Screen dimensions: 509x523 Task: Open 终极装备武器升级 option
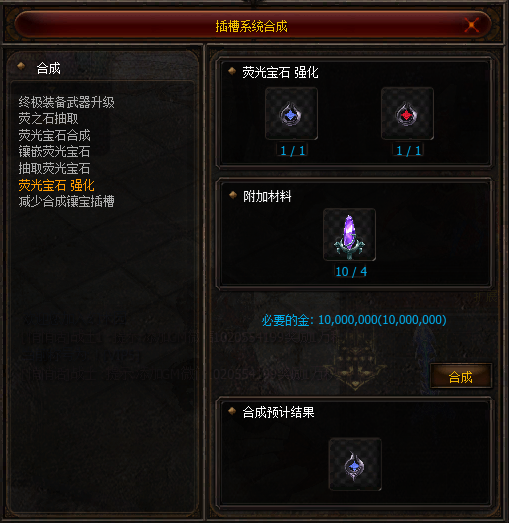(x=66, y=102)
